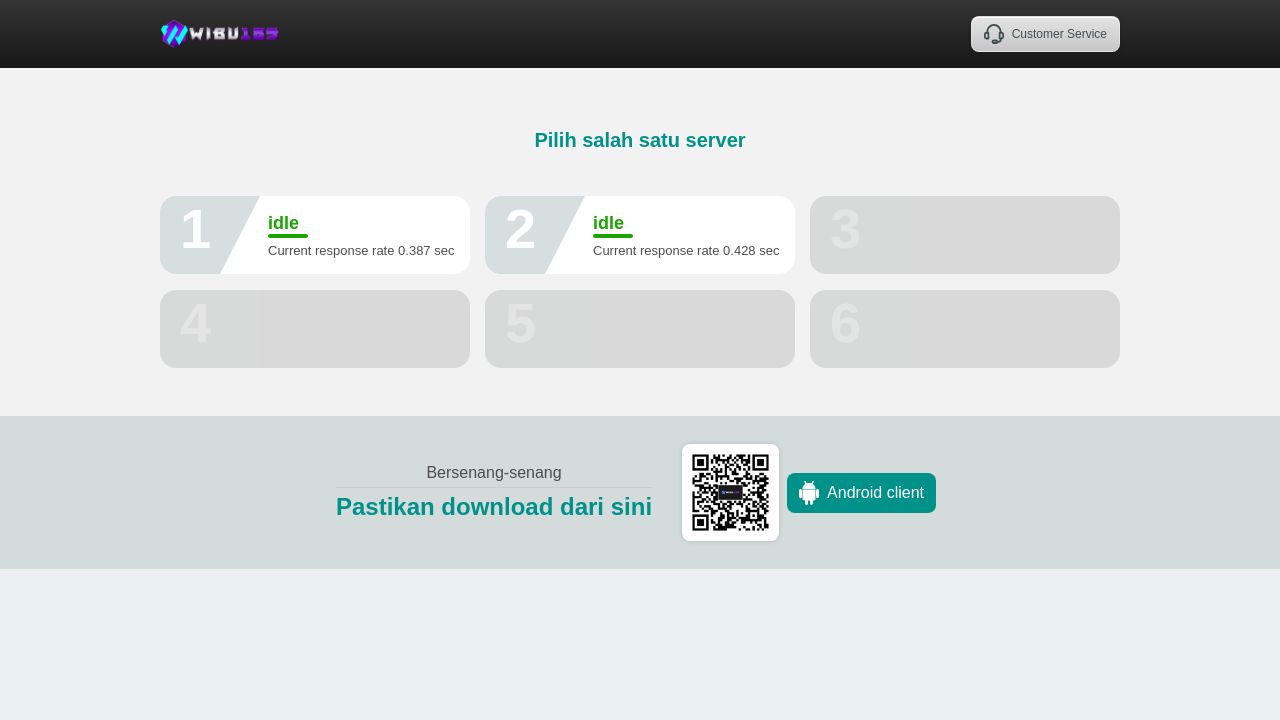Click "Current response rate 0.428 sec" text

[x=686, y=250]
